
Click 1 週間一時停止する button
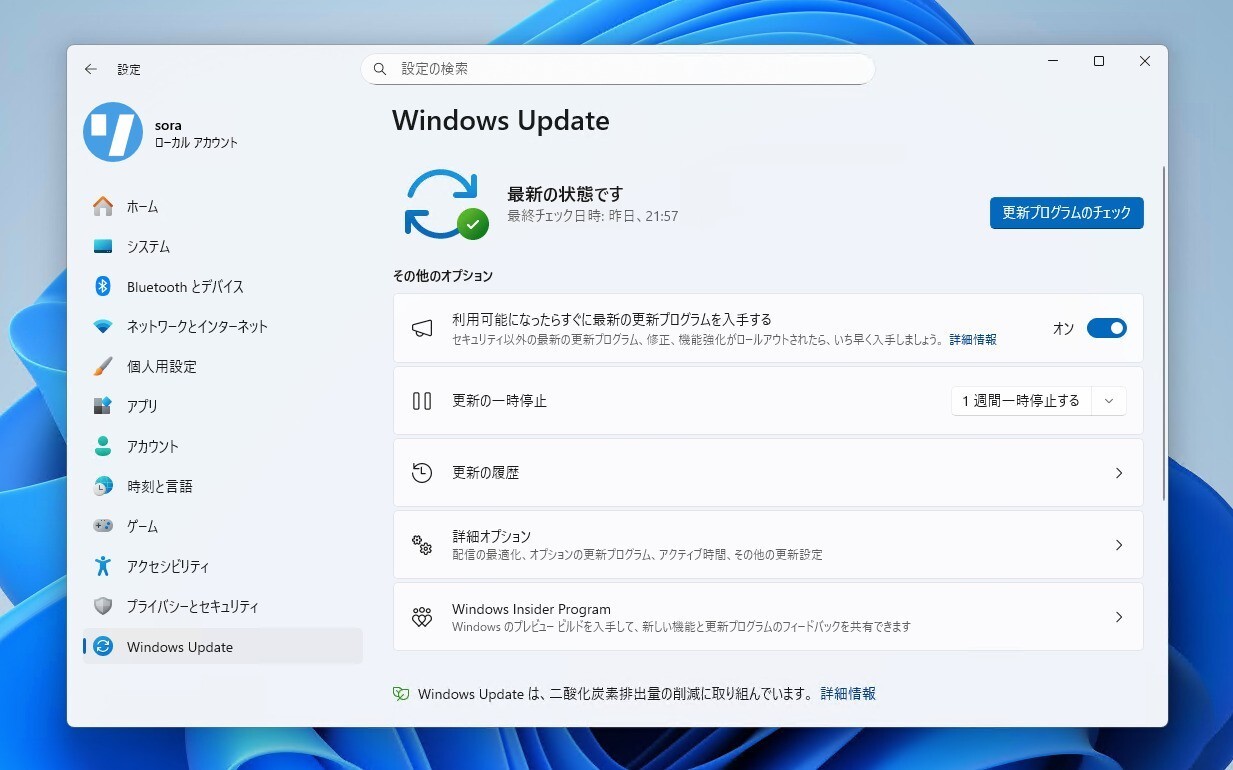[x=1021, y=401]
